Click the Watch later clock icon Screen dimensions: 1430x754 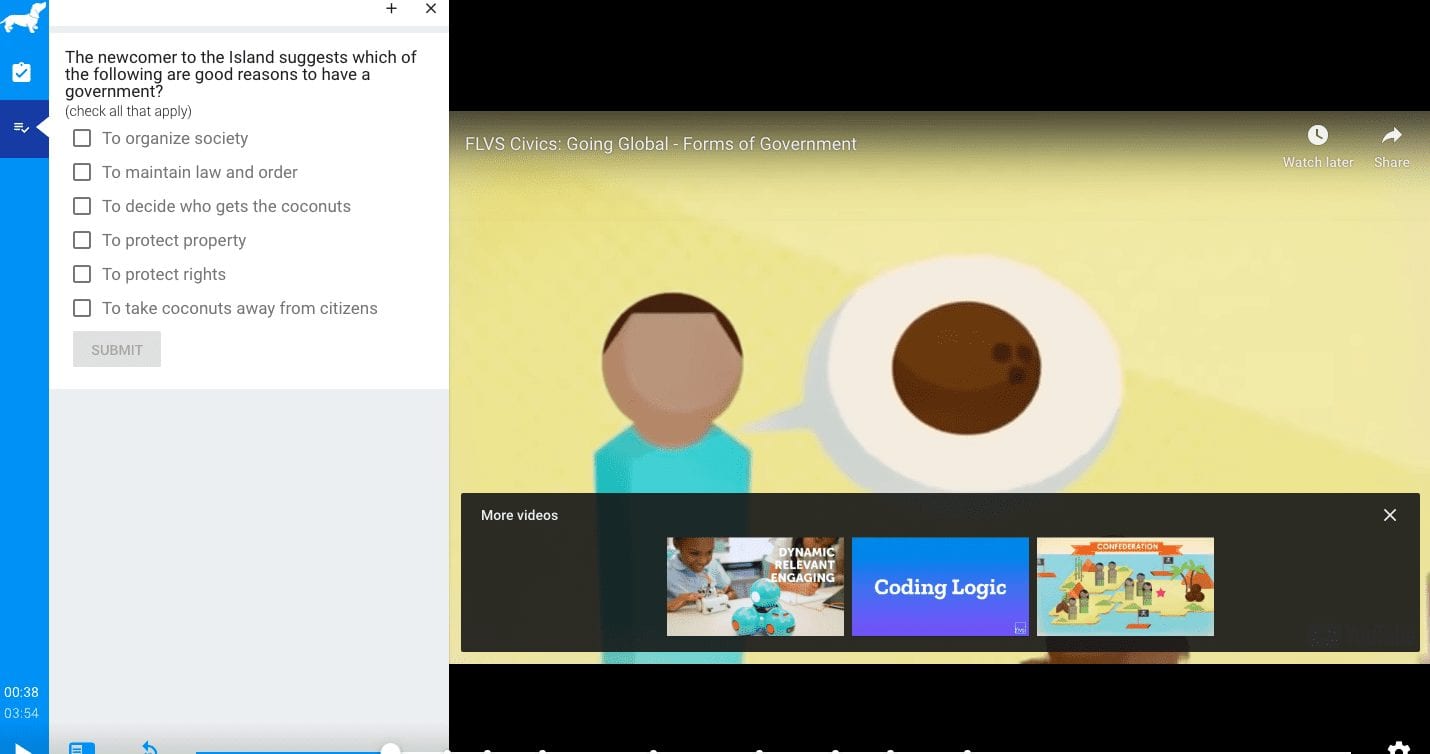(1318, 135)
